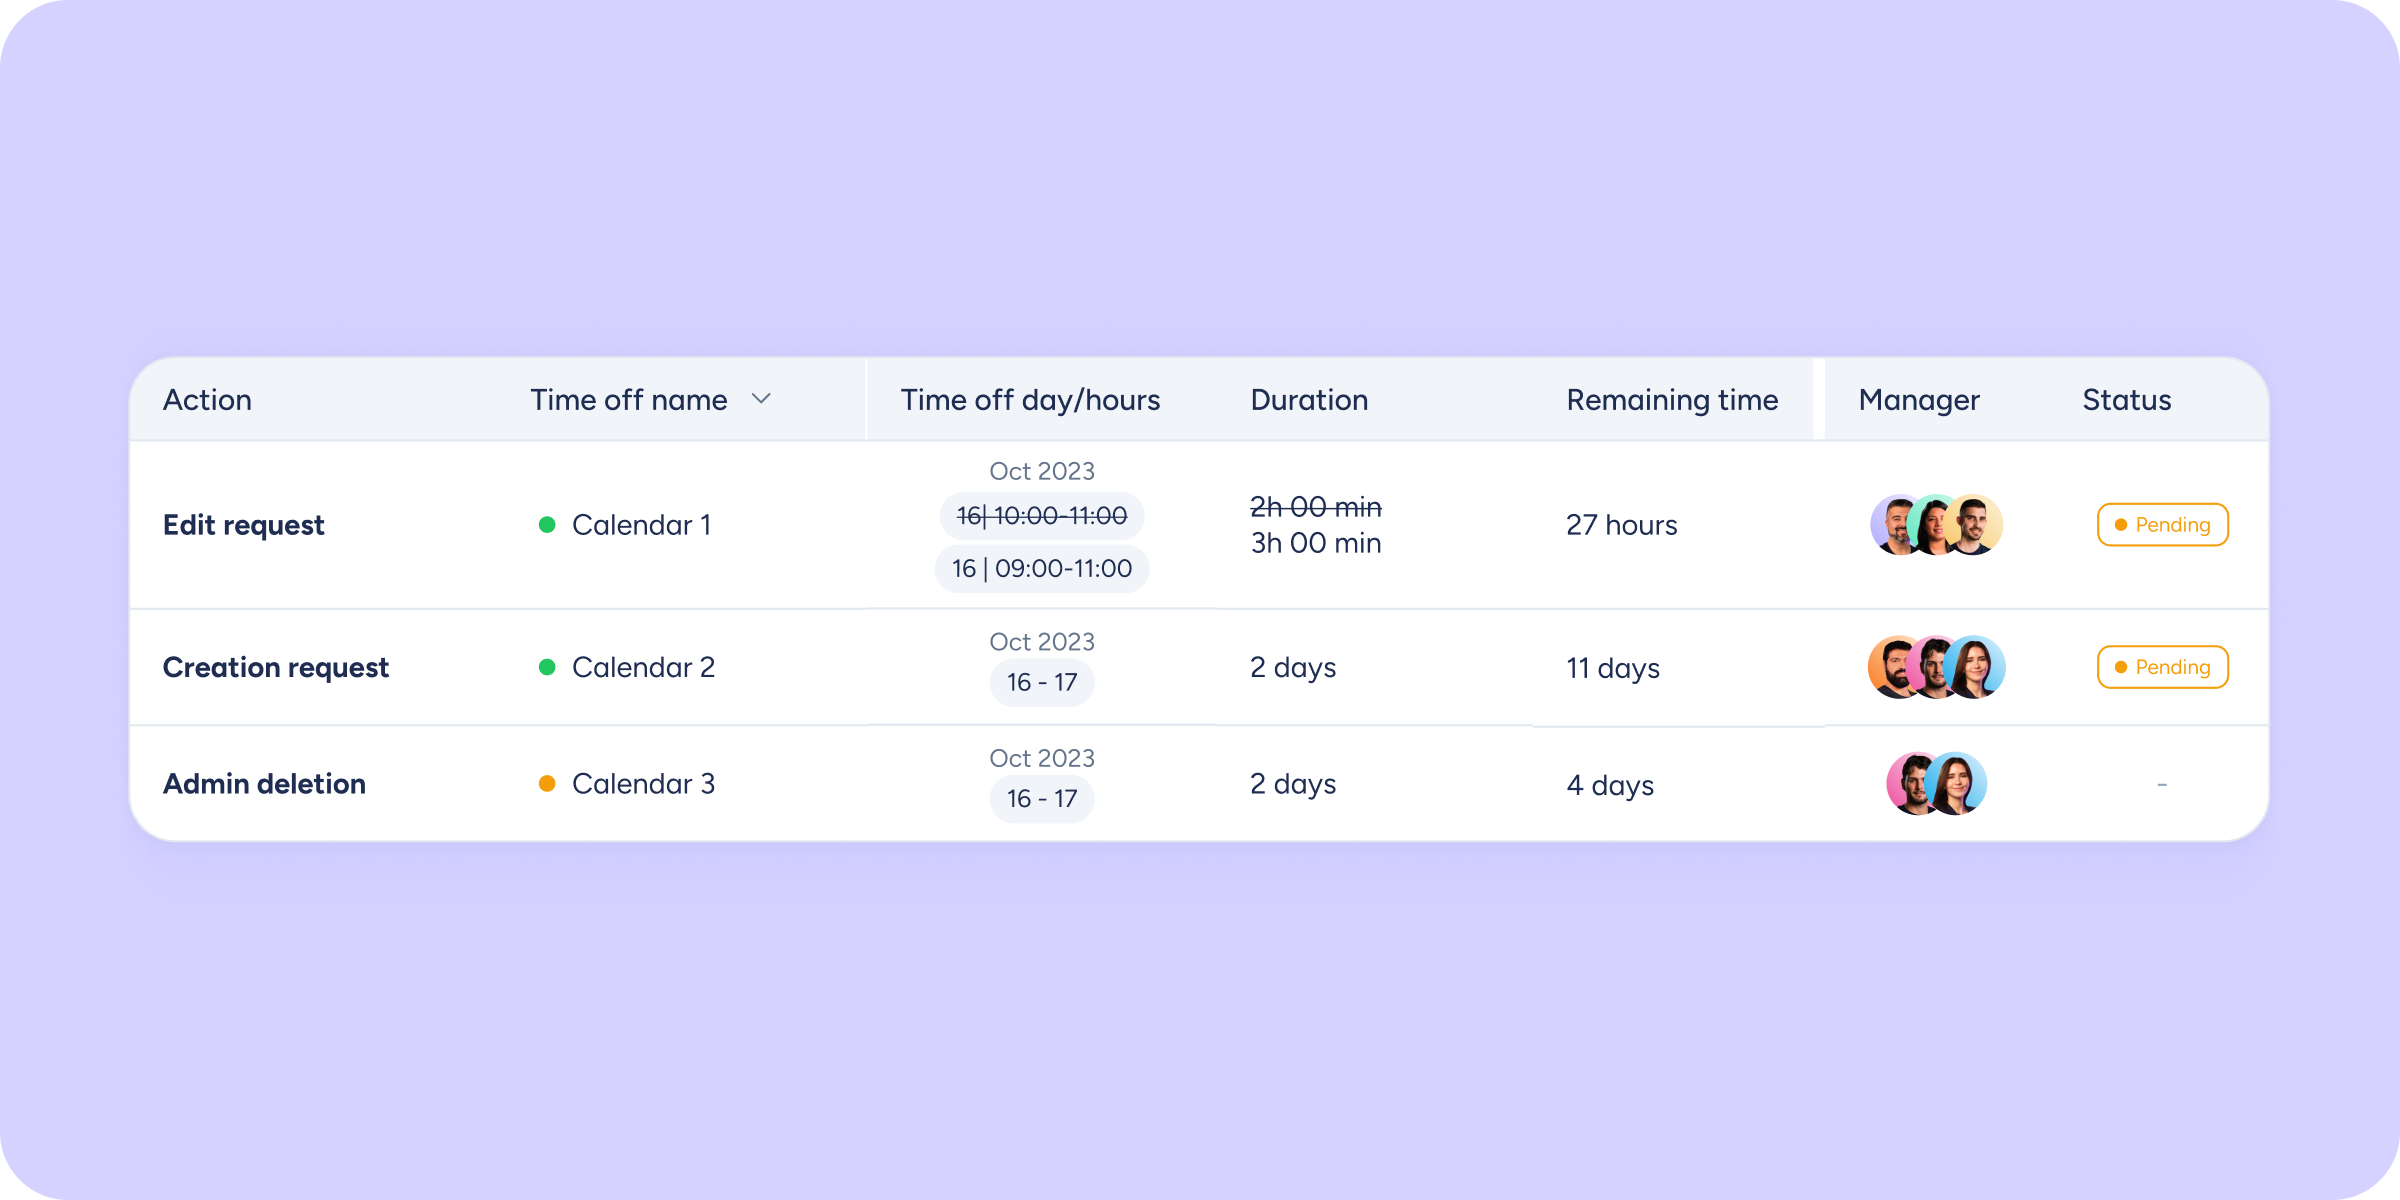The height and width of the screenshot is (1200, 2400).
Task: Click the Calendar 2 green status dot
Action: 547,667
